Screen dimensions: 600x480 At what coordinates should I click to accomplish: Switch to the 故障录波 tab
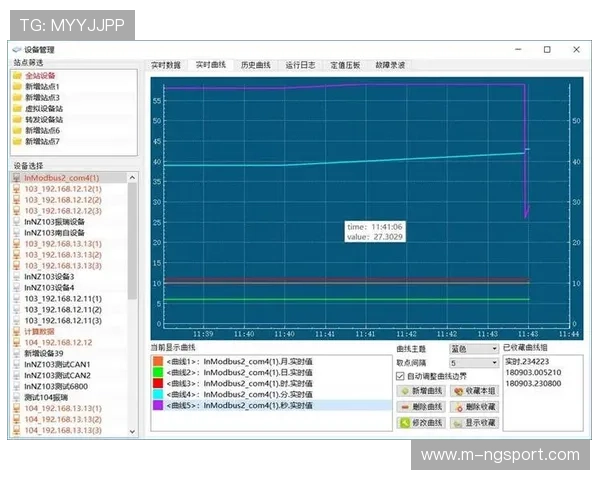coord(390,65)
